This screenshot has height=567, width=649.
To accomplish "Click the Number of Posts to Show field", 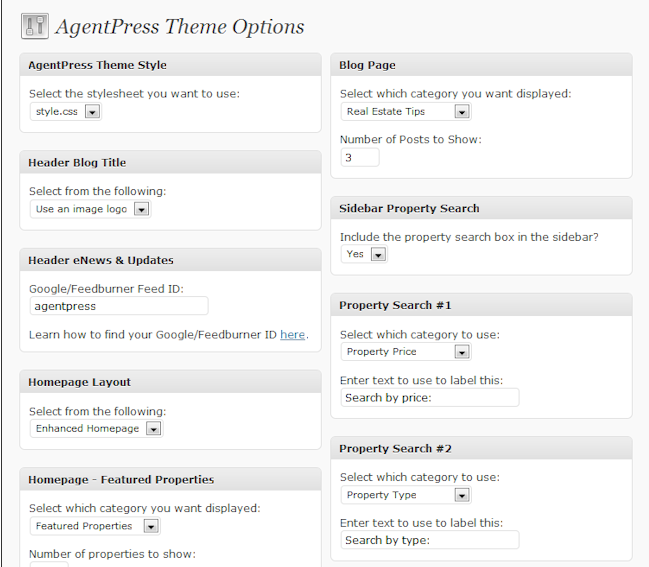I will [360, 158].
